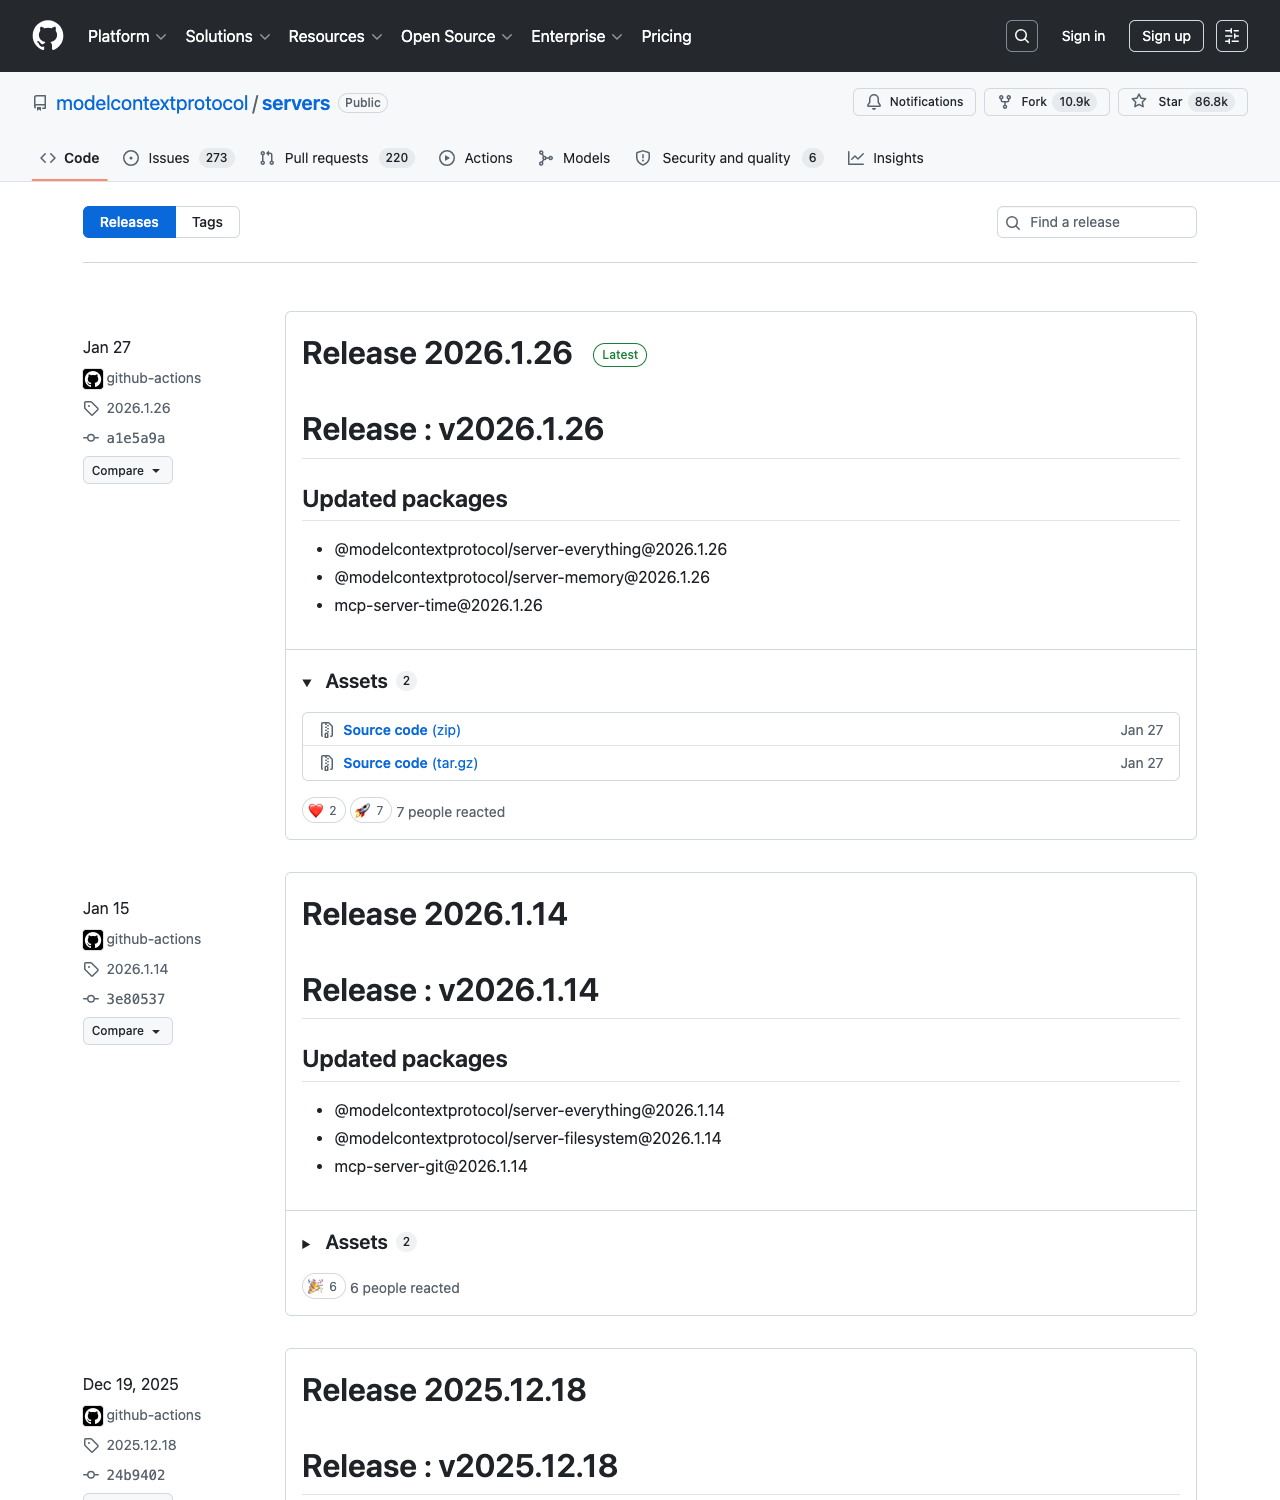Click the tag icon beside 2025.12.18
Viewport: 1280px width, 1500px height.
pyautogui.click(x=91, y=1445)
